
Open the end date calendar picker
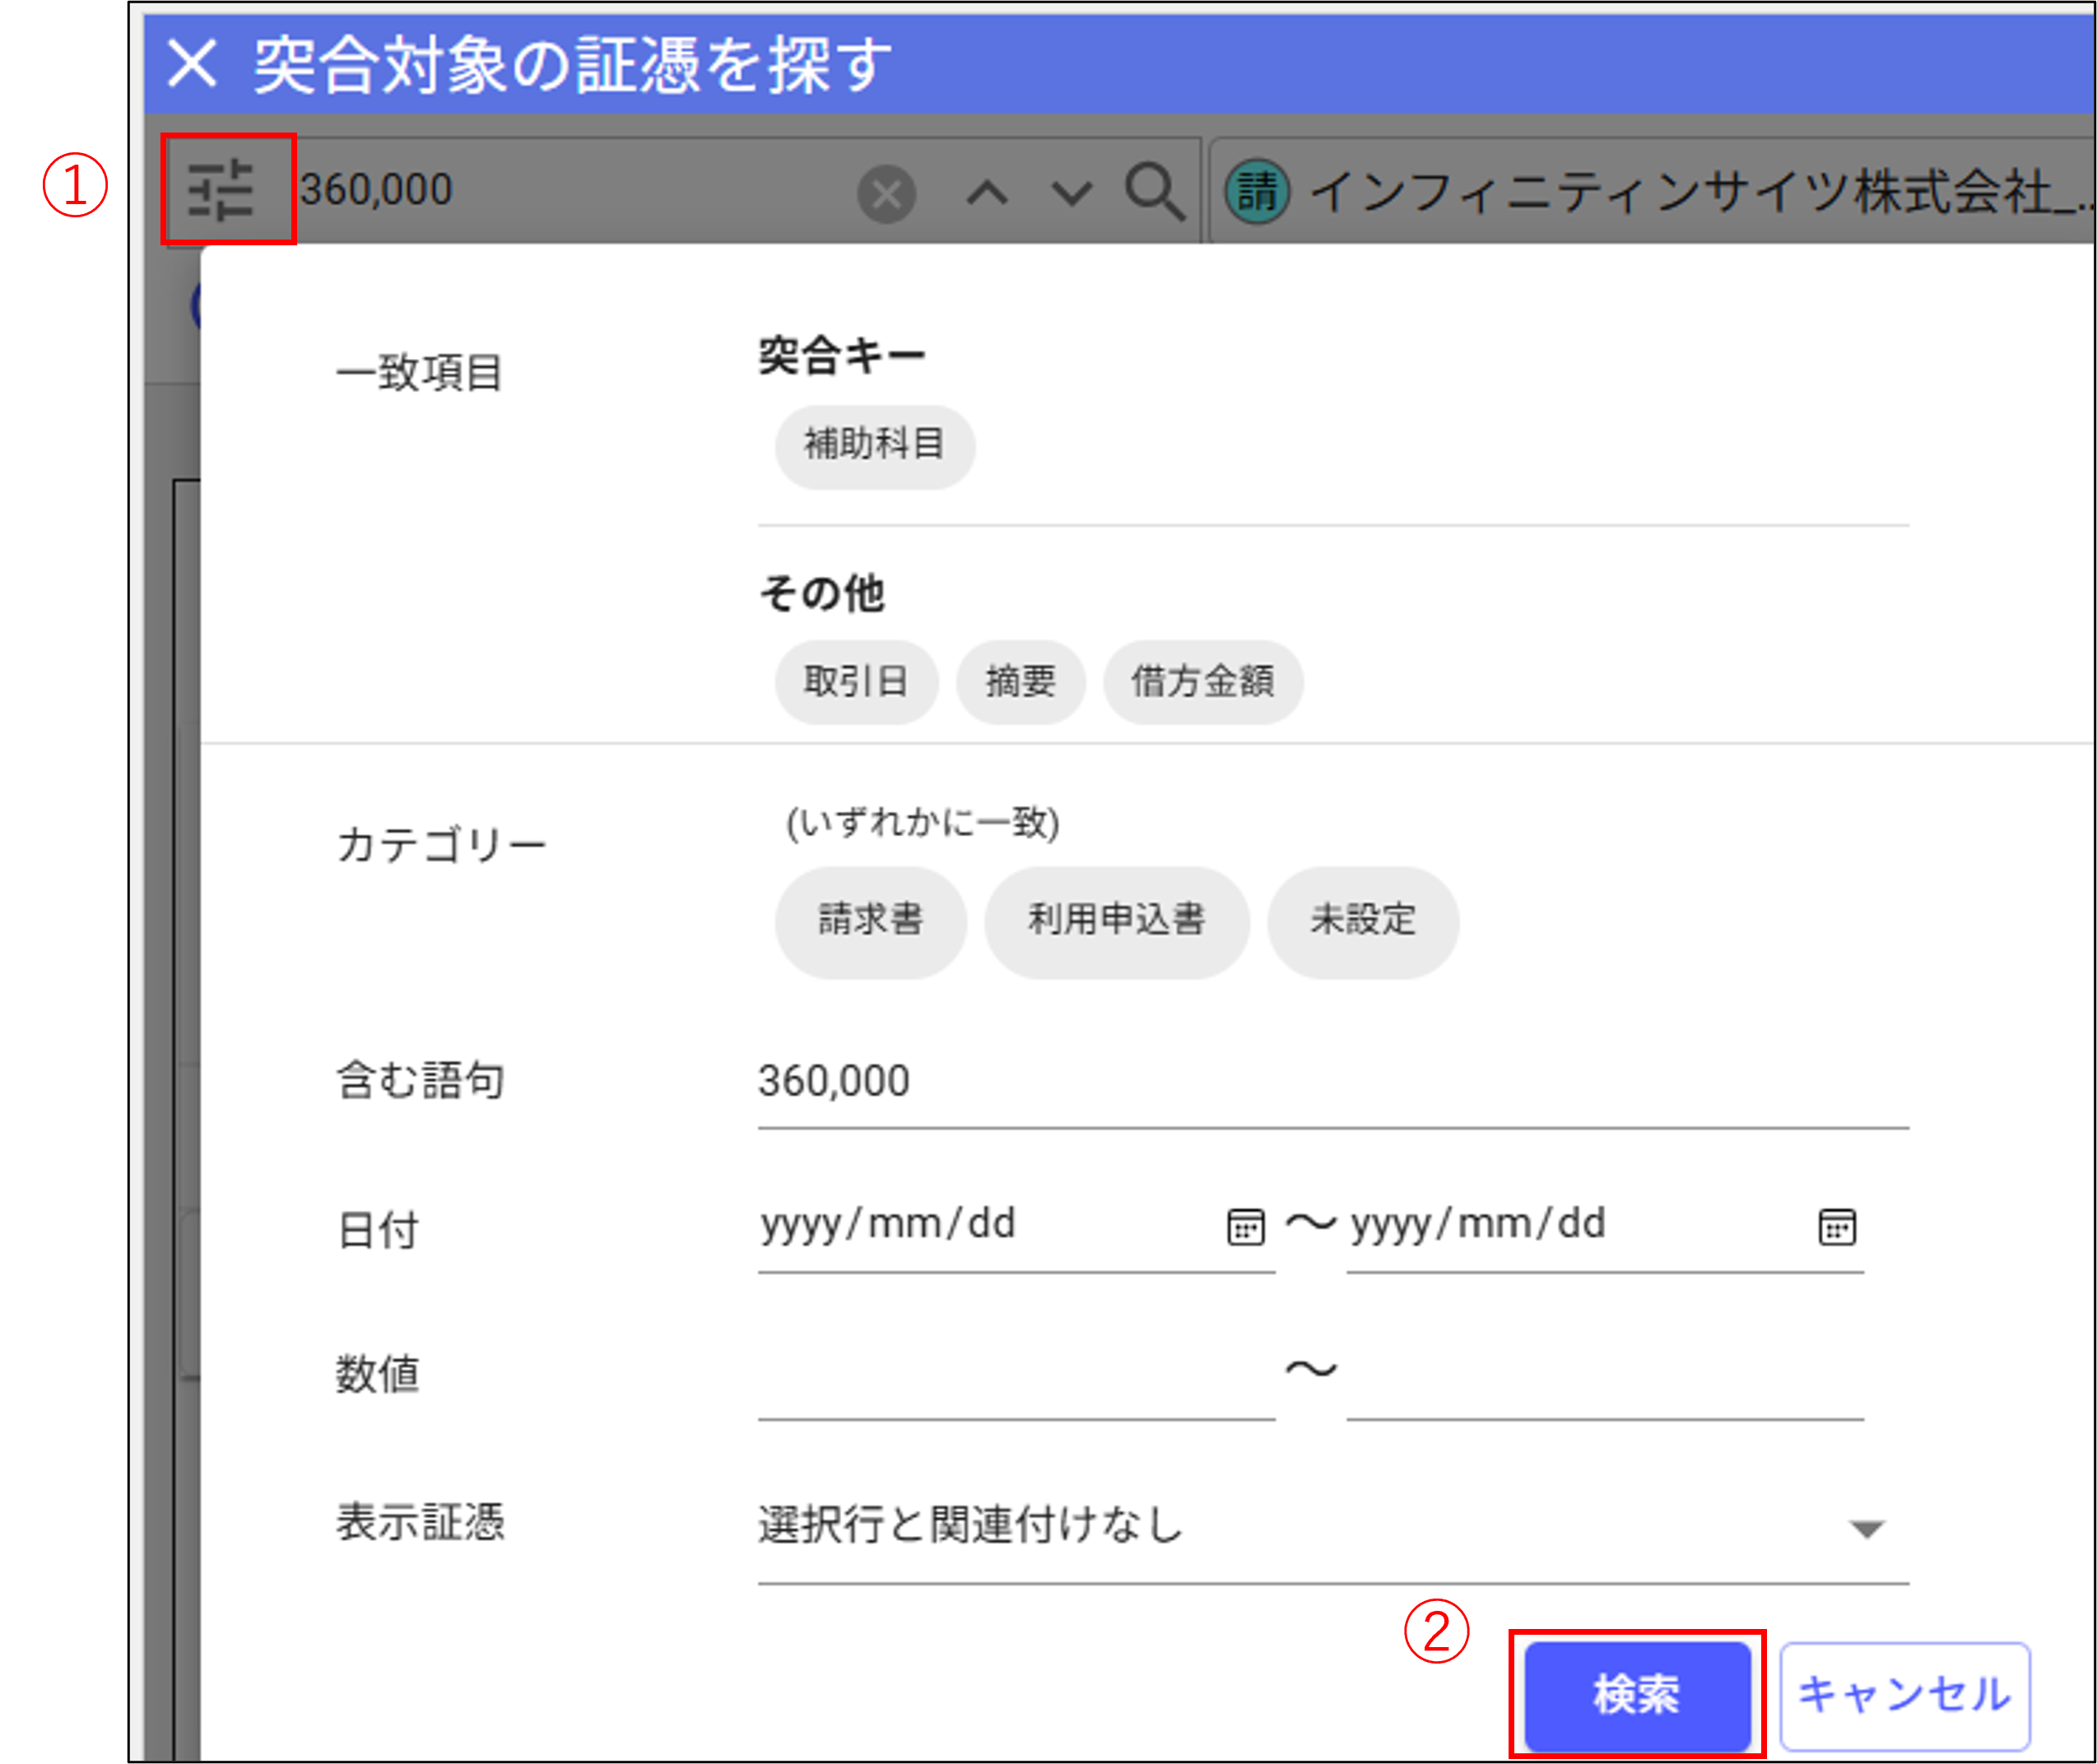pos(1836,1227)
